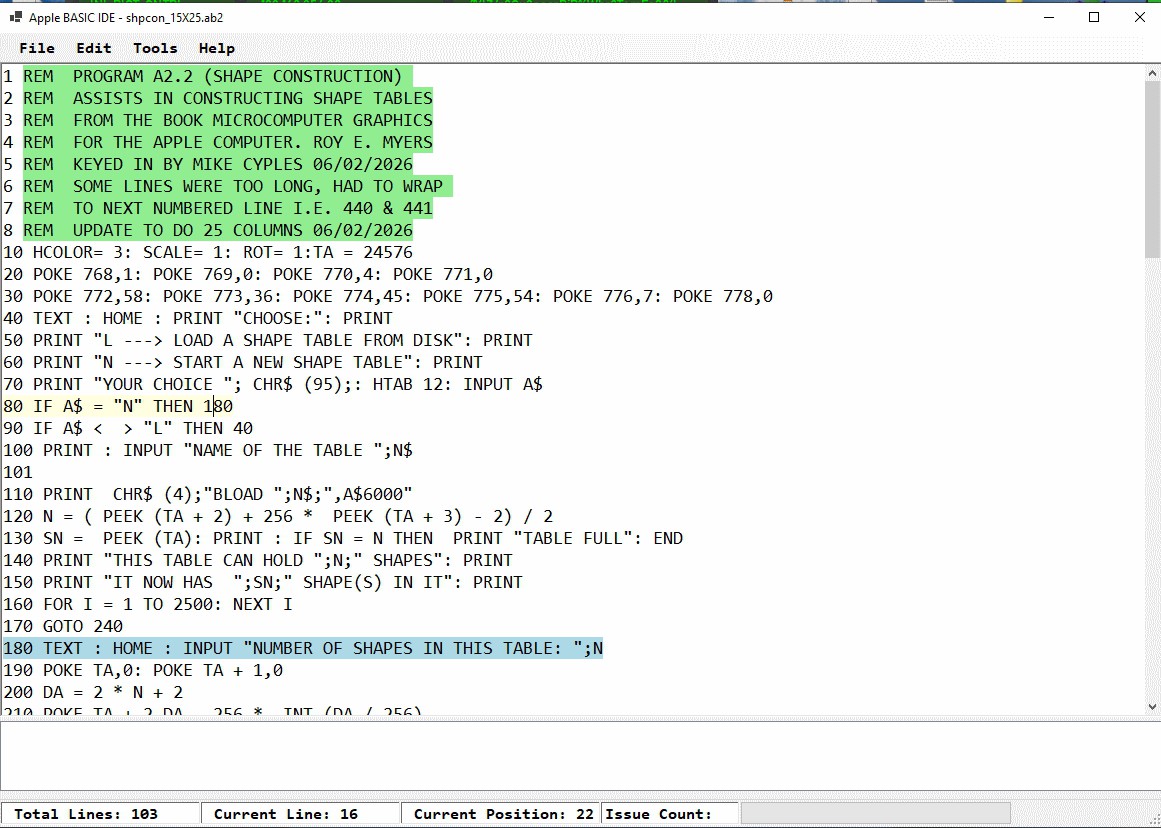Maximize the IDE window
1161x828 pixels.
[1094, 17]
